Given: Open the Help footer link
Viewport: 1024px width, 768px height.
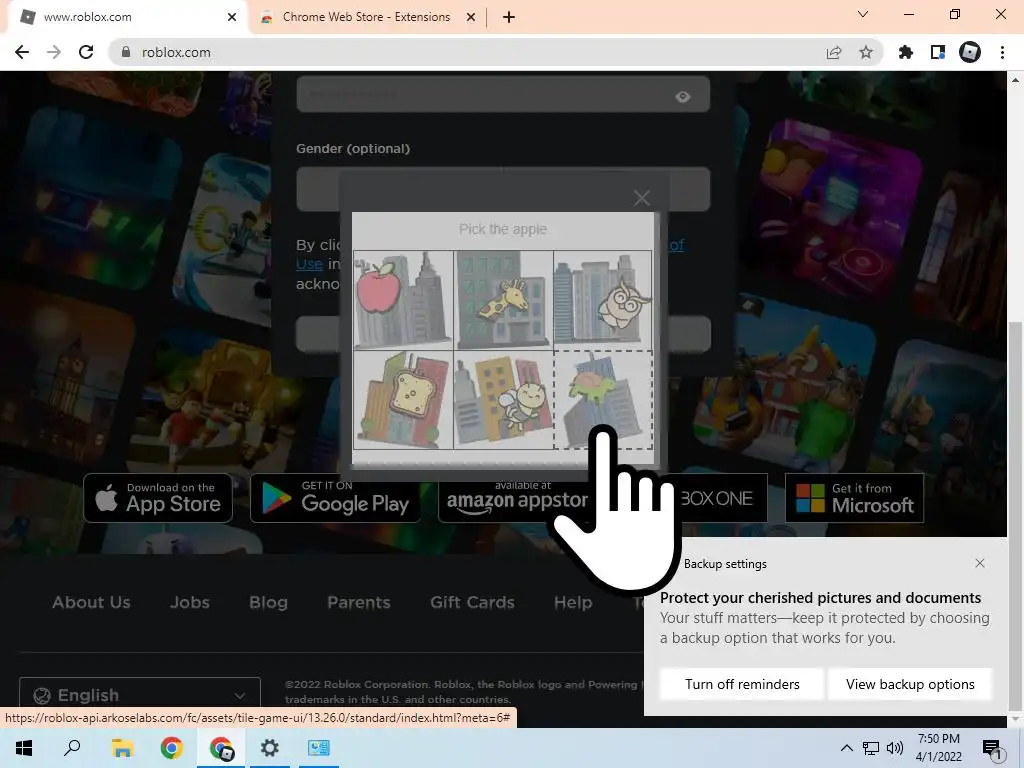Looking at the screenshot, I should pos(573,602).
